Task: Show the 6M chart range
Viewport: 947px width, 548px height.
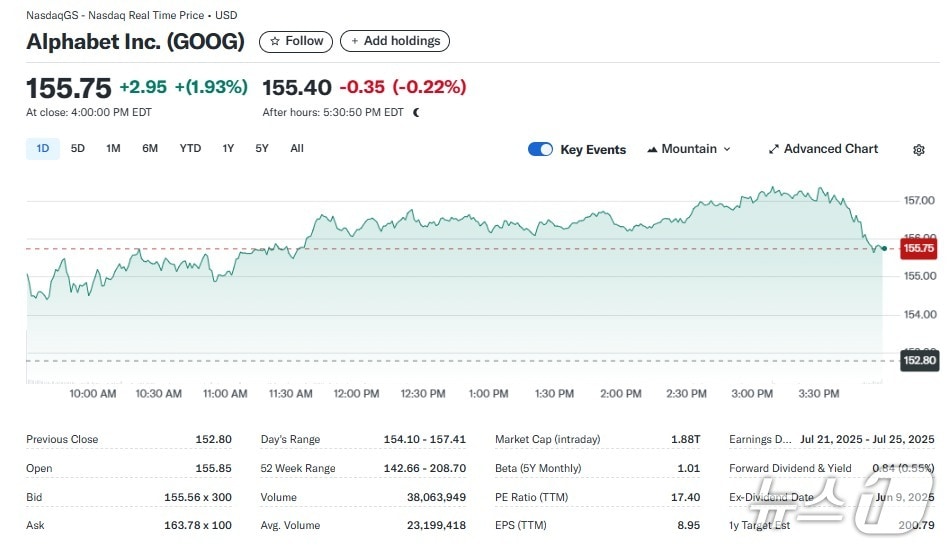Action: (150, 149)
